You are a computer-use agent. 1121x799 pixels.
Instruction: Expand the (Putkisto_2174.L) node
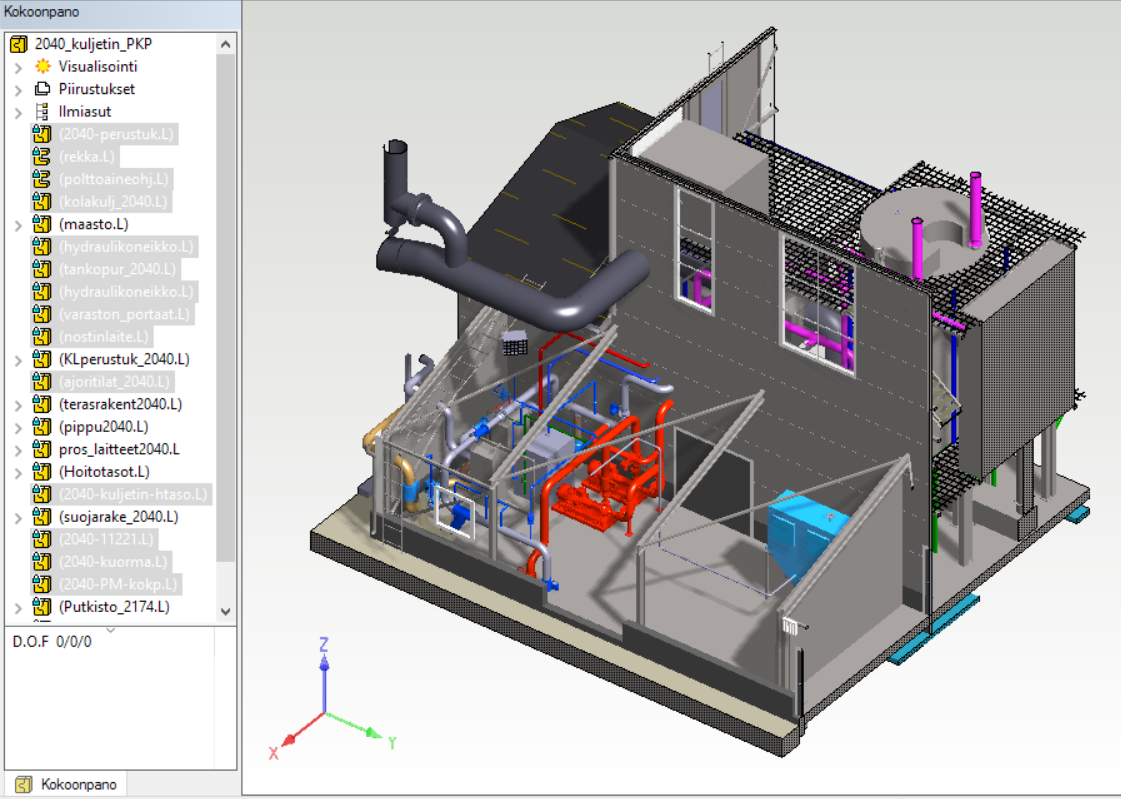pyautogui.click(x=18, y=607)
